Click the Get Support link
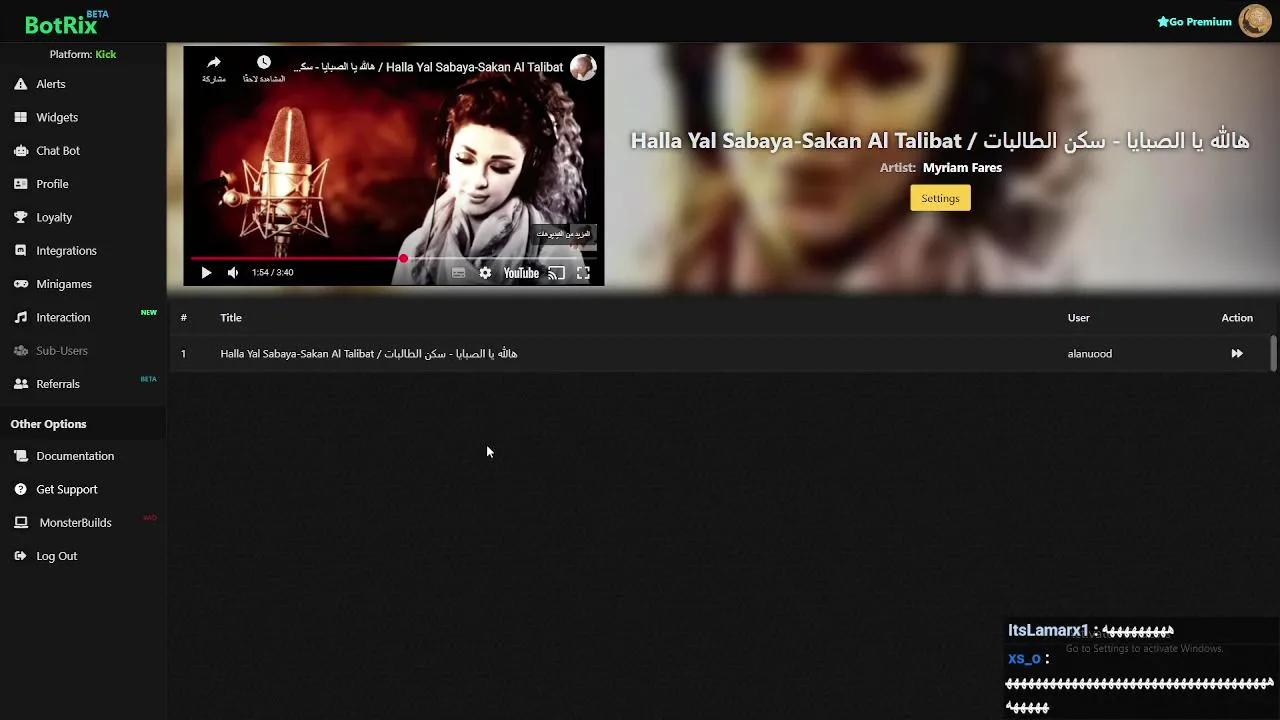 (67, 489)
